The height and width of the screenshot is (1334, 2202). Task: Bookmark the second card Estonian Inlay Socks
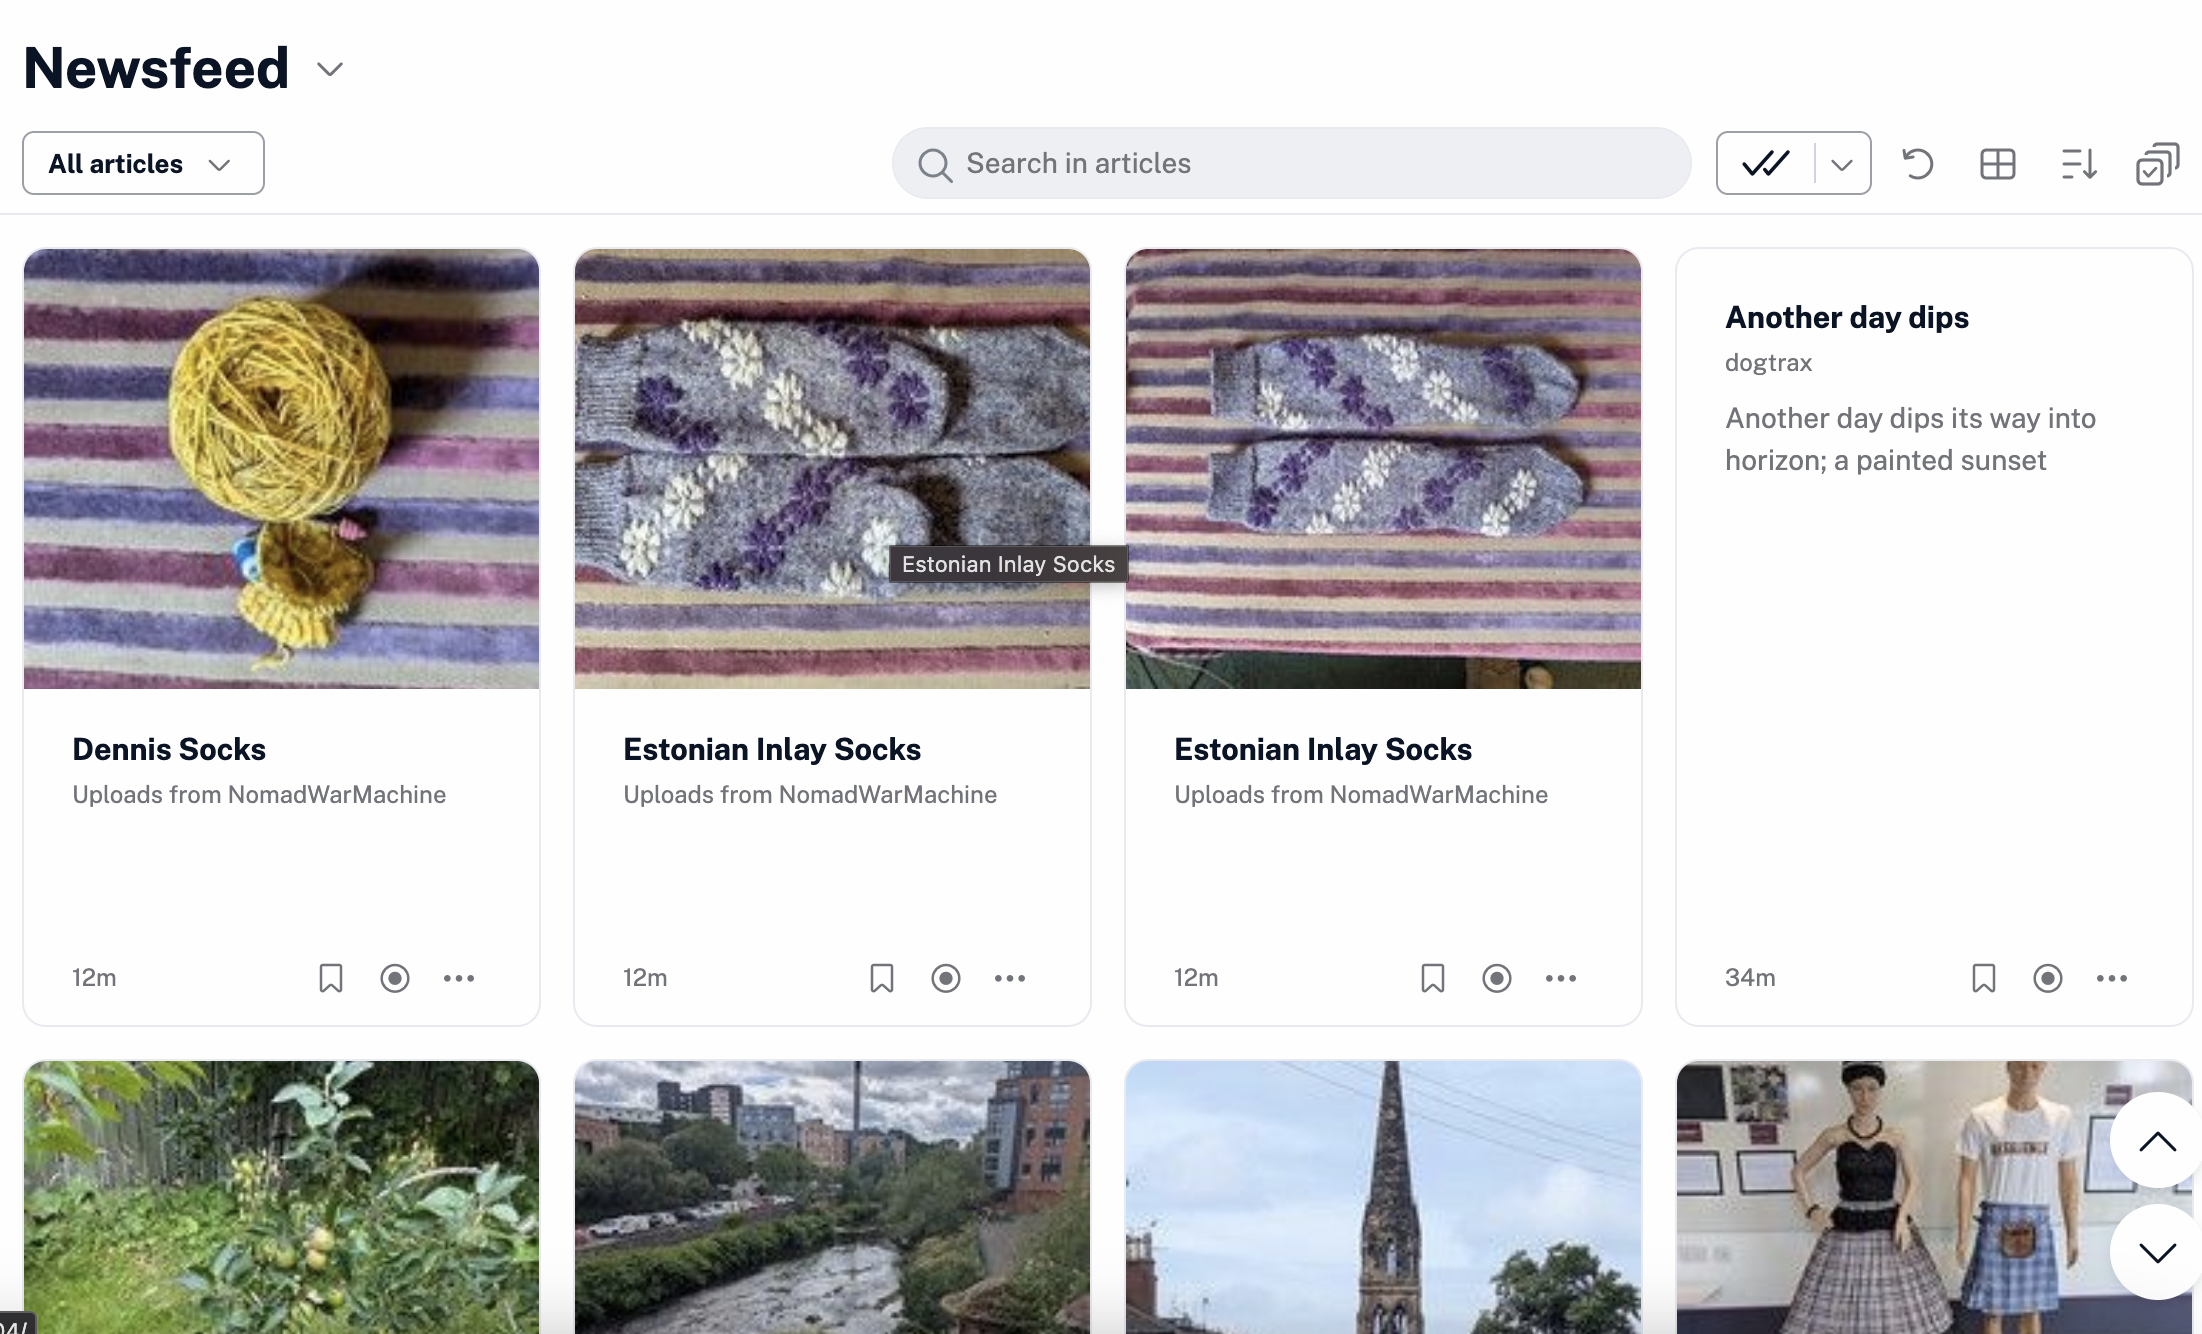pyautogui.click(x=882, y=978)
